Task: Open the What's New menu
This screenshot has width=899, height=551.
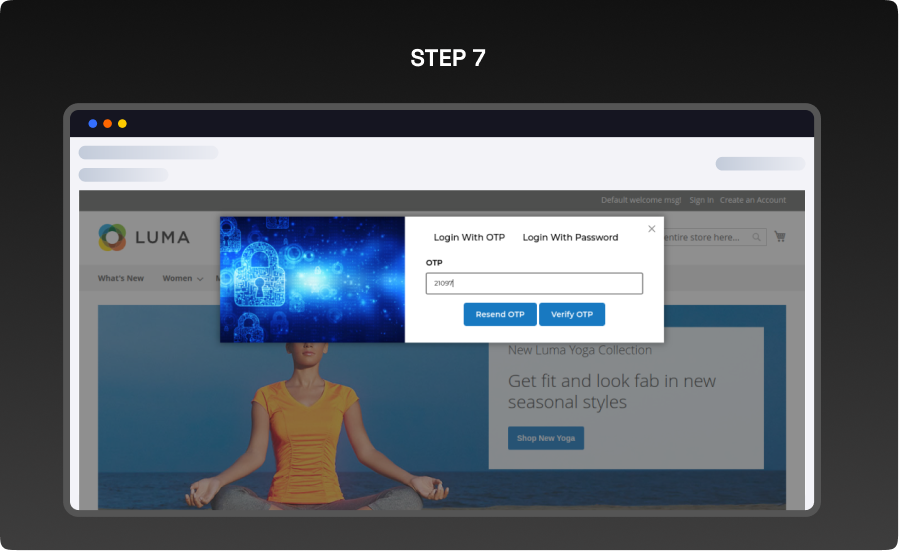Action: (121, 278)
